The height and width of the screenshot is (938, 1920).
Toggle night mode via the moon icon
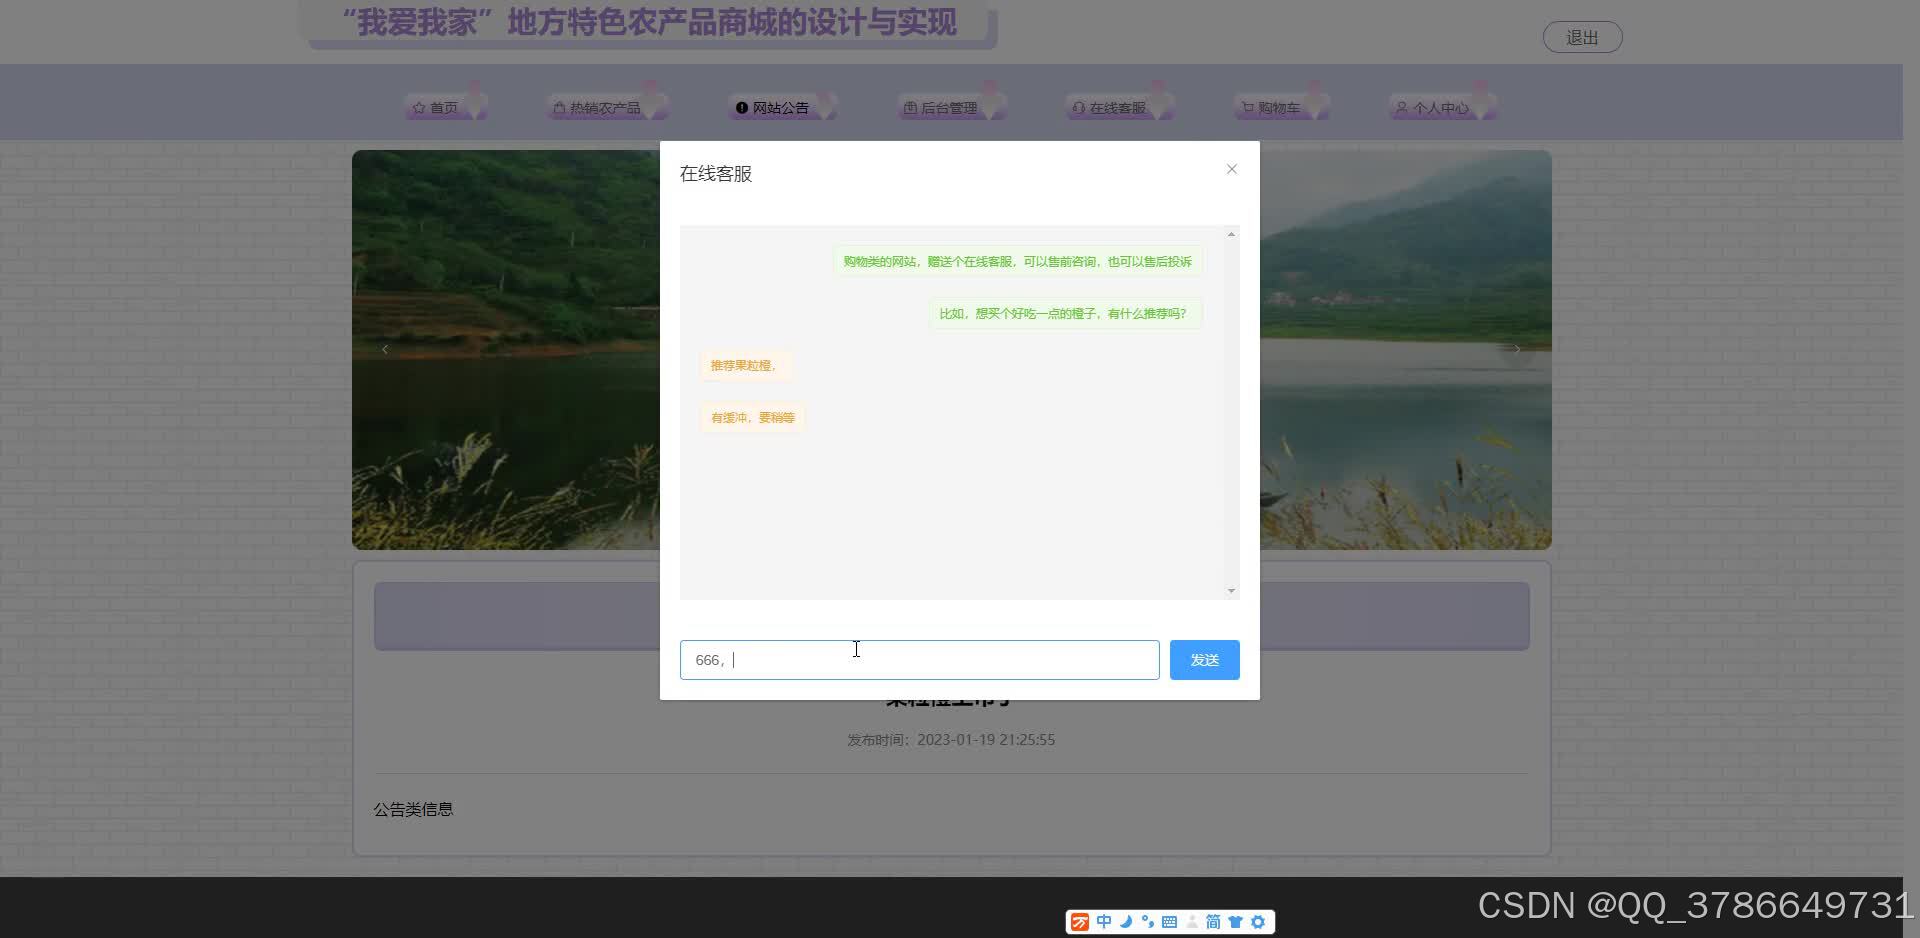pos(1125,921)
